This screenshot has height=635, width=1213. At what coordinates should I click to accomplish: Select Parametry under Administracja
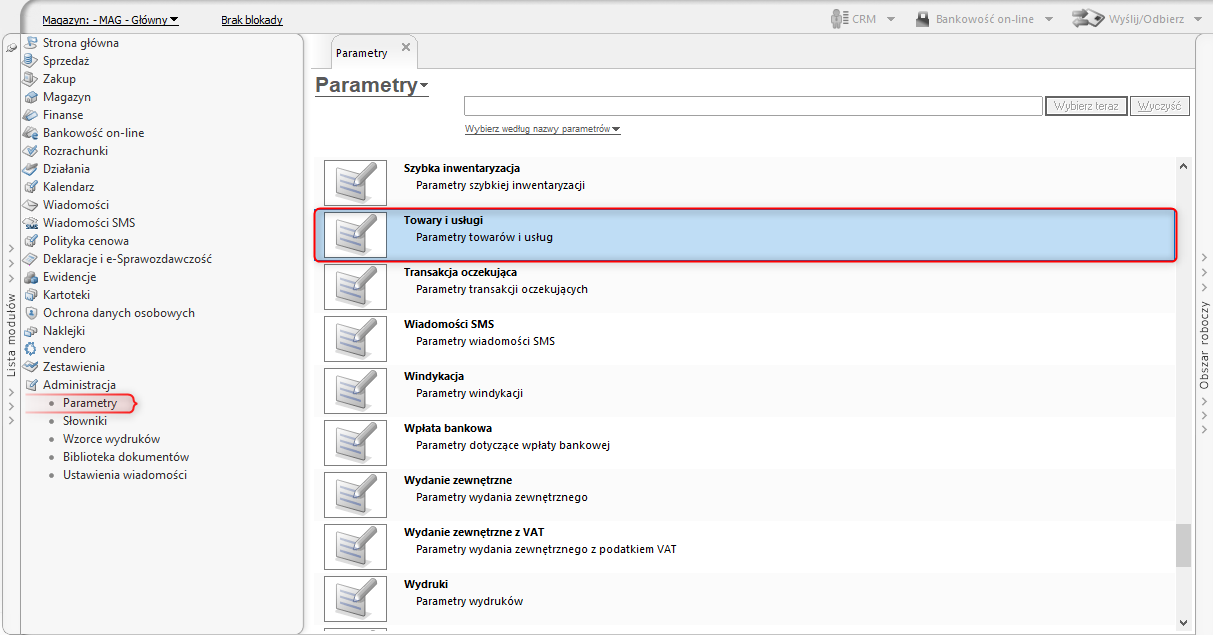(x=90, y=403)
